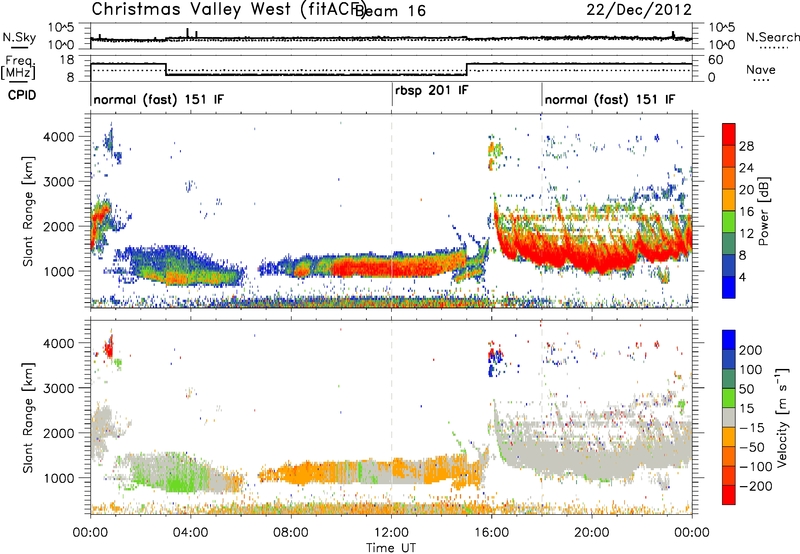Screen dimensions: 800x554
Task: Click the 'CPID' row label
Action: click(x=22, y=95)
